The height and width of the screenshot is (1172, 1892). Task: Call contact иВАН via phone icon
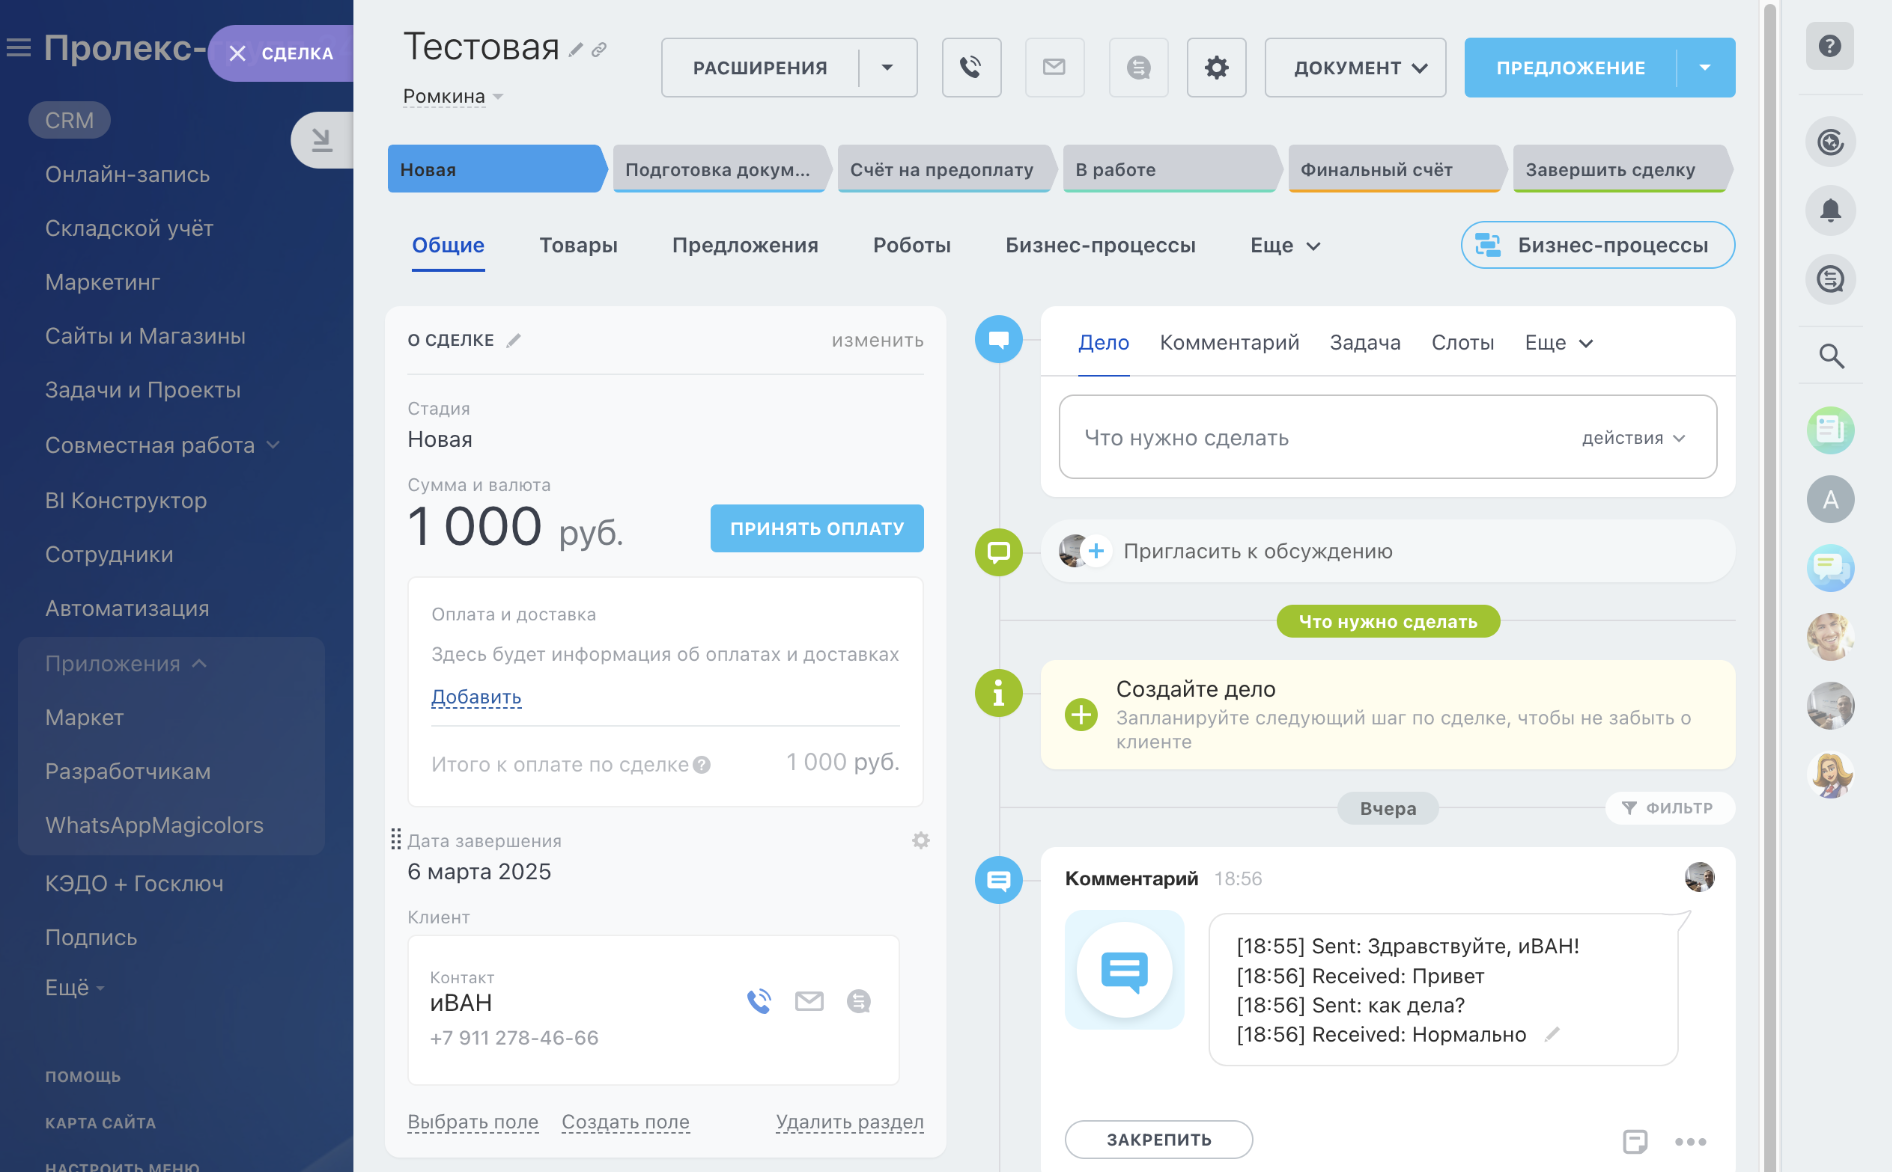(x=759, y=1001)
